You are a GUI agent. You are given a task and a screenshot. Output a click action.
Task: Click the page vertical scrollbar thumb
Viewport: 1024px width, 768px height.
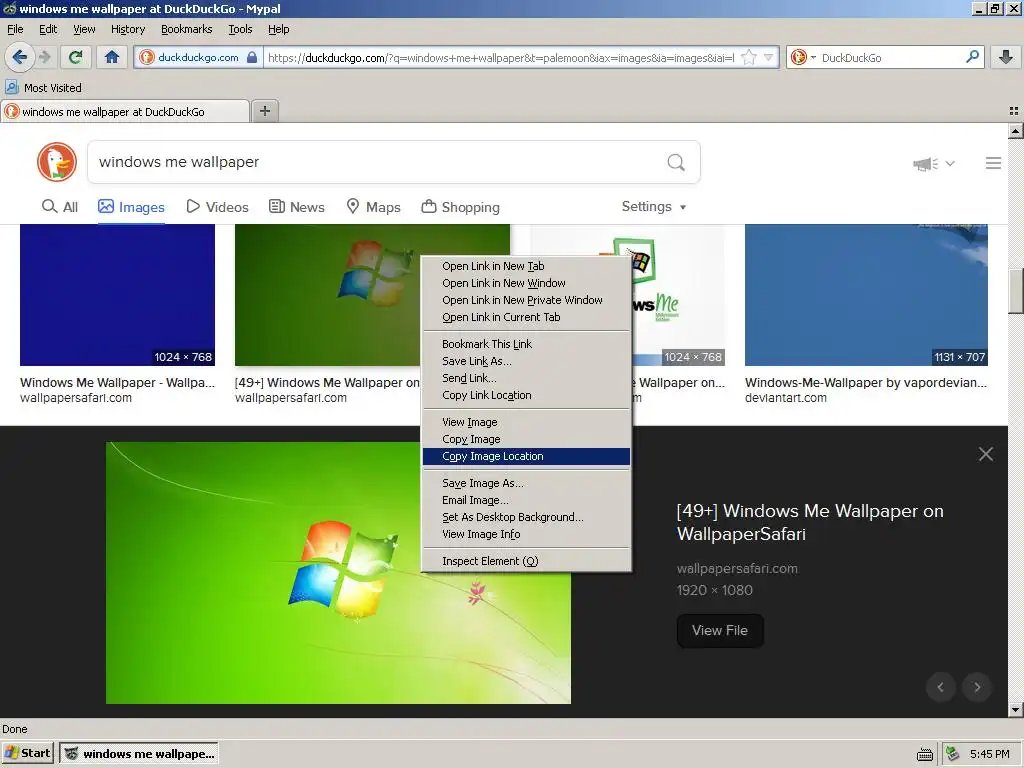1016,291
